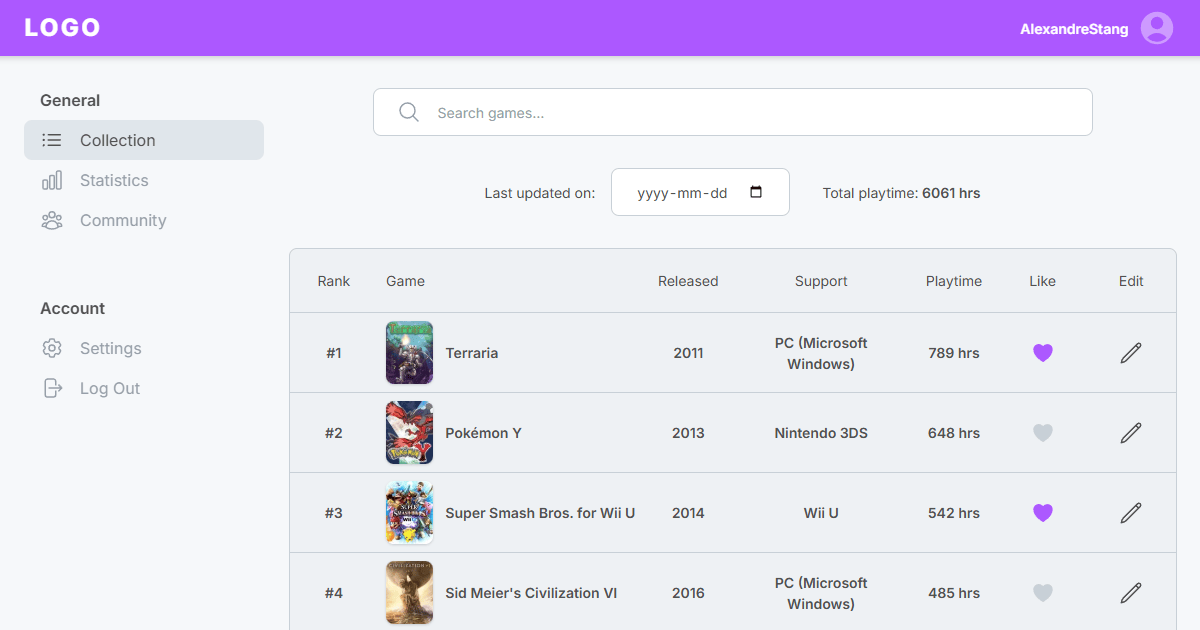1200x630 pixels.
Task: Select Sid Meier's Civilization VI title
Action: (531, 593)
